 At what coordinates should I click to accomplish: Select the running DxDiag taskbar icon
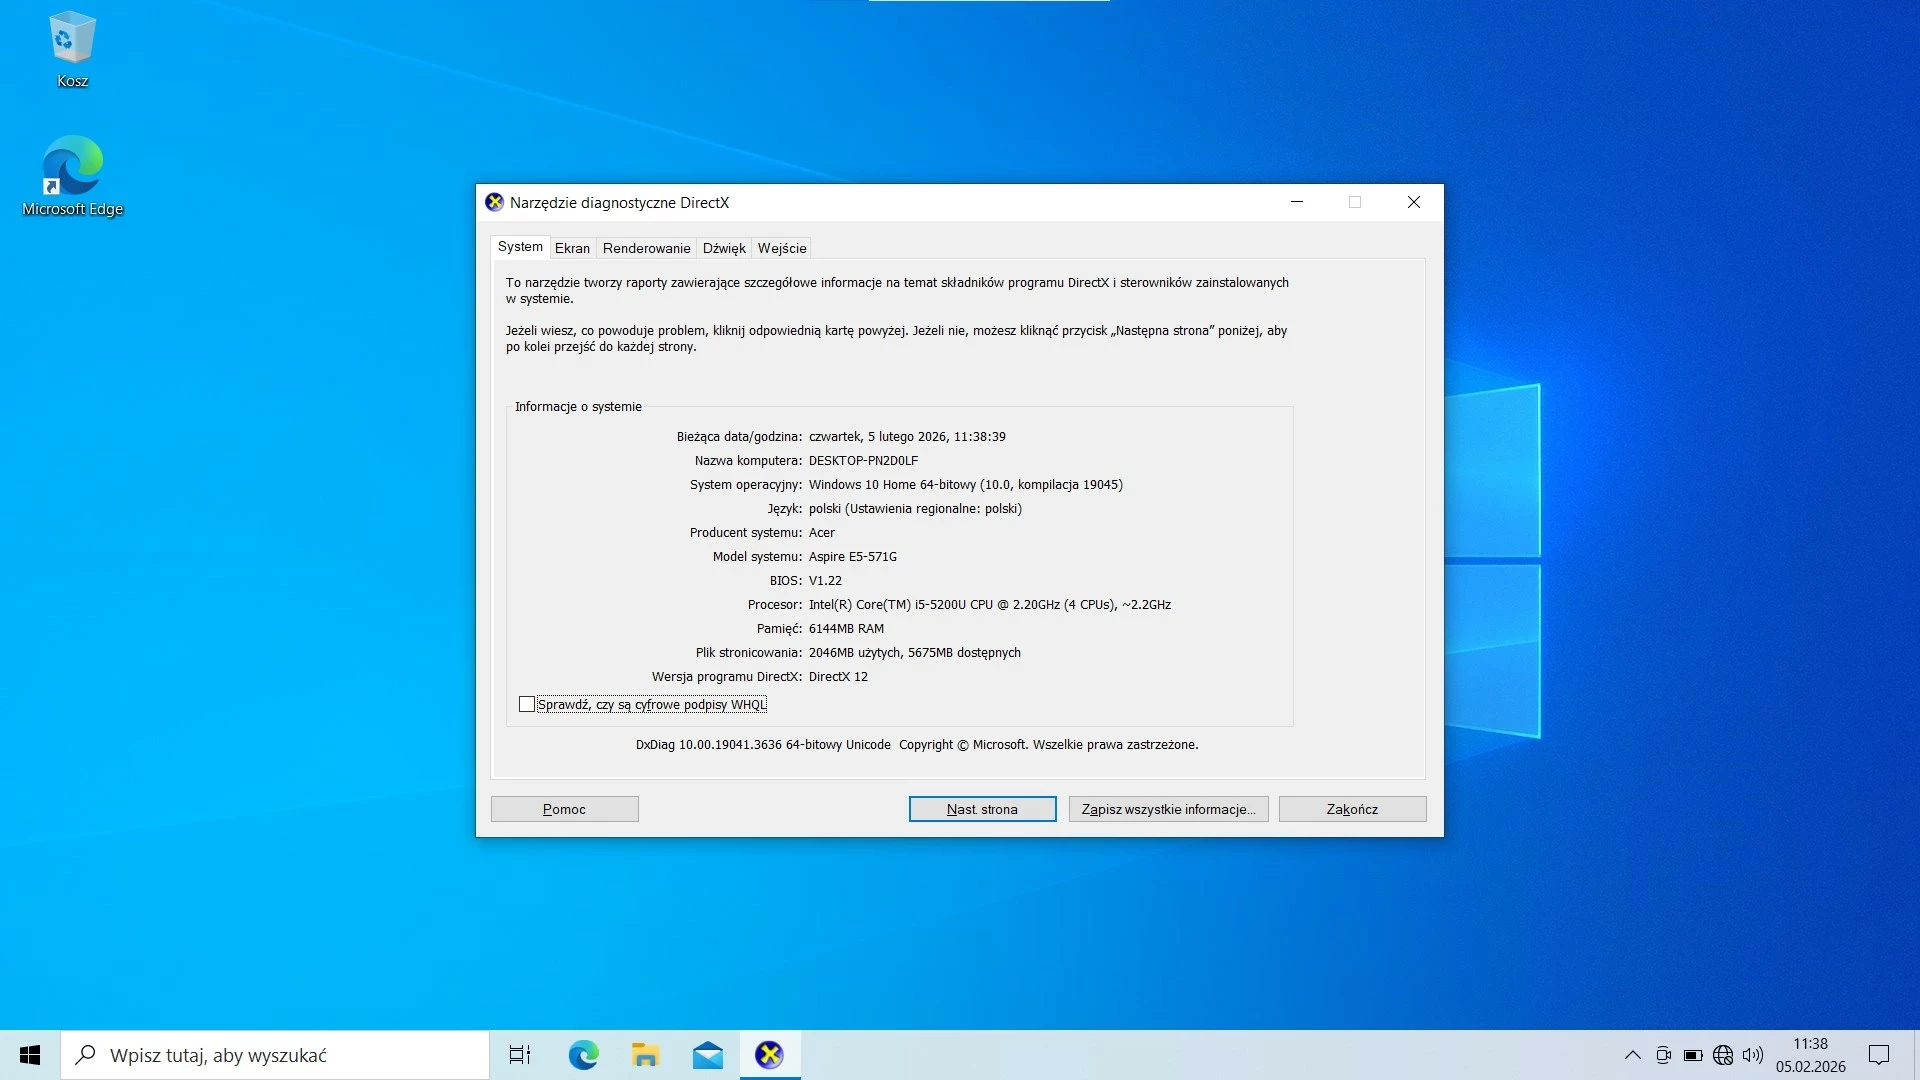coord(769,1054)
